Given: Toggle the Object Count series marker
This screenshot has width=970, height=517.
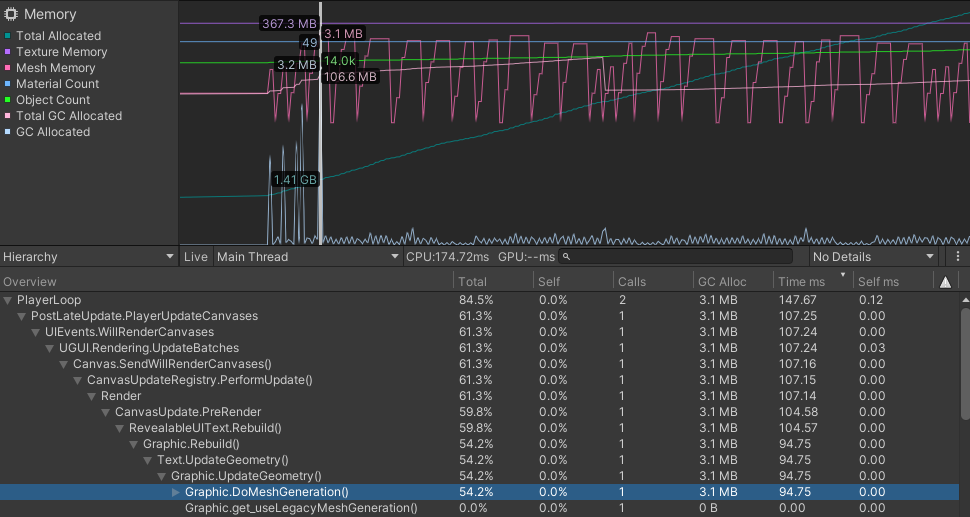Looking at the screenshot, I should point(7,100).
